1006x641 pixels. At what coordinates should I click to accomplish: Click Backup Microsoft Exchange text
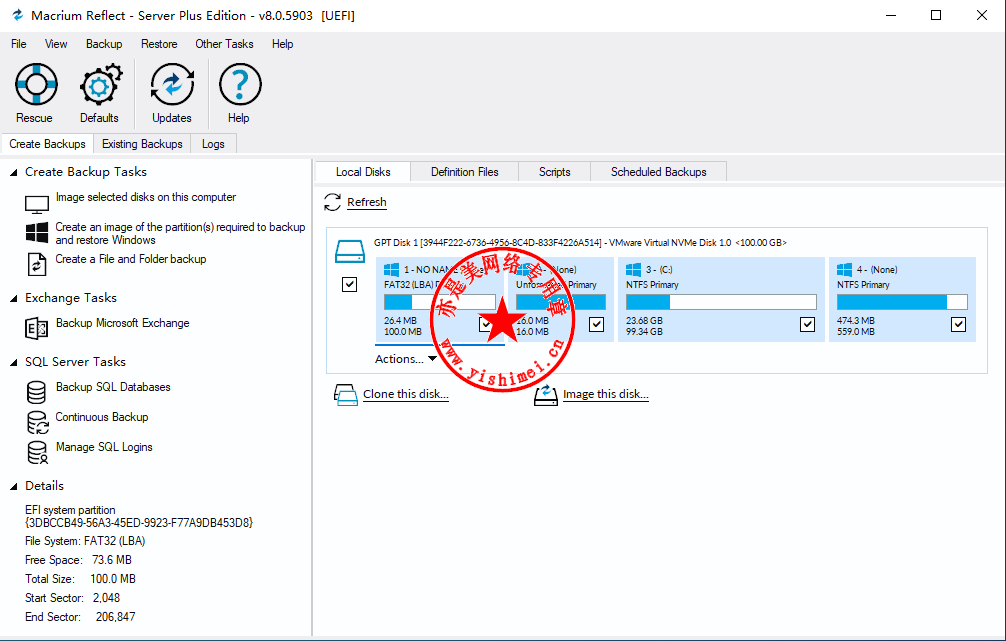point(123,323)
